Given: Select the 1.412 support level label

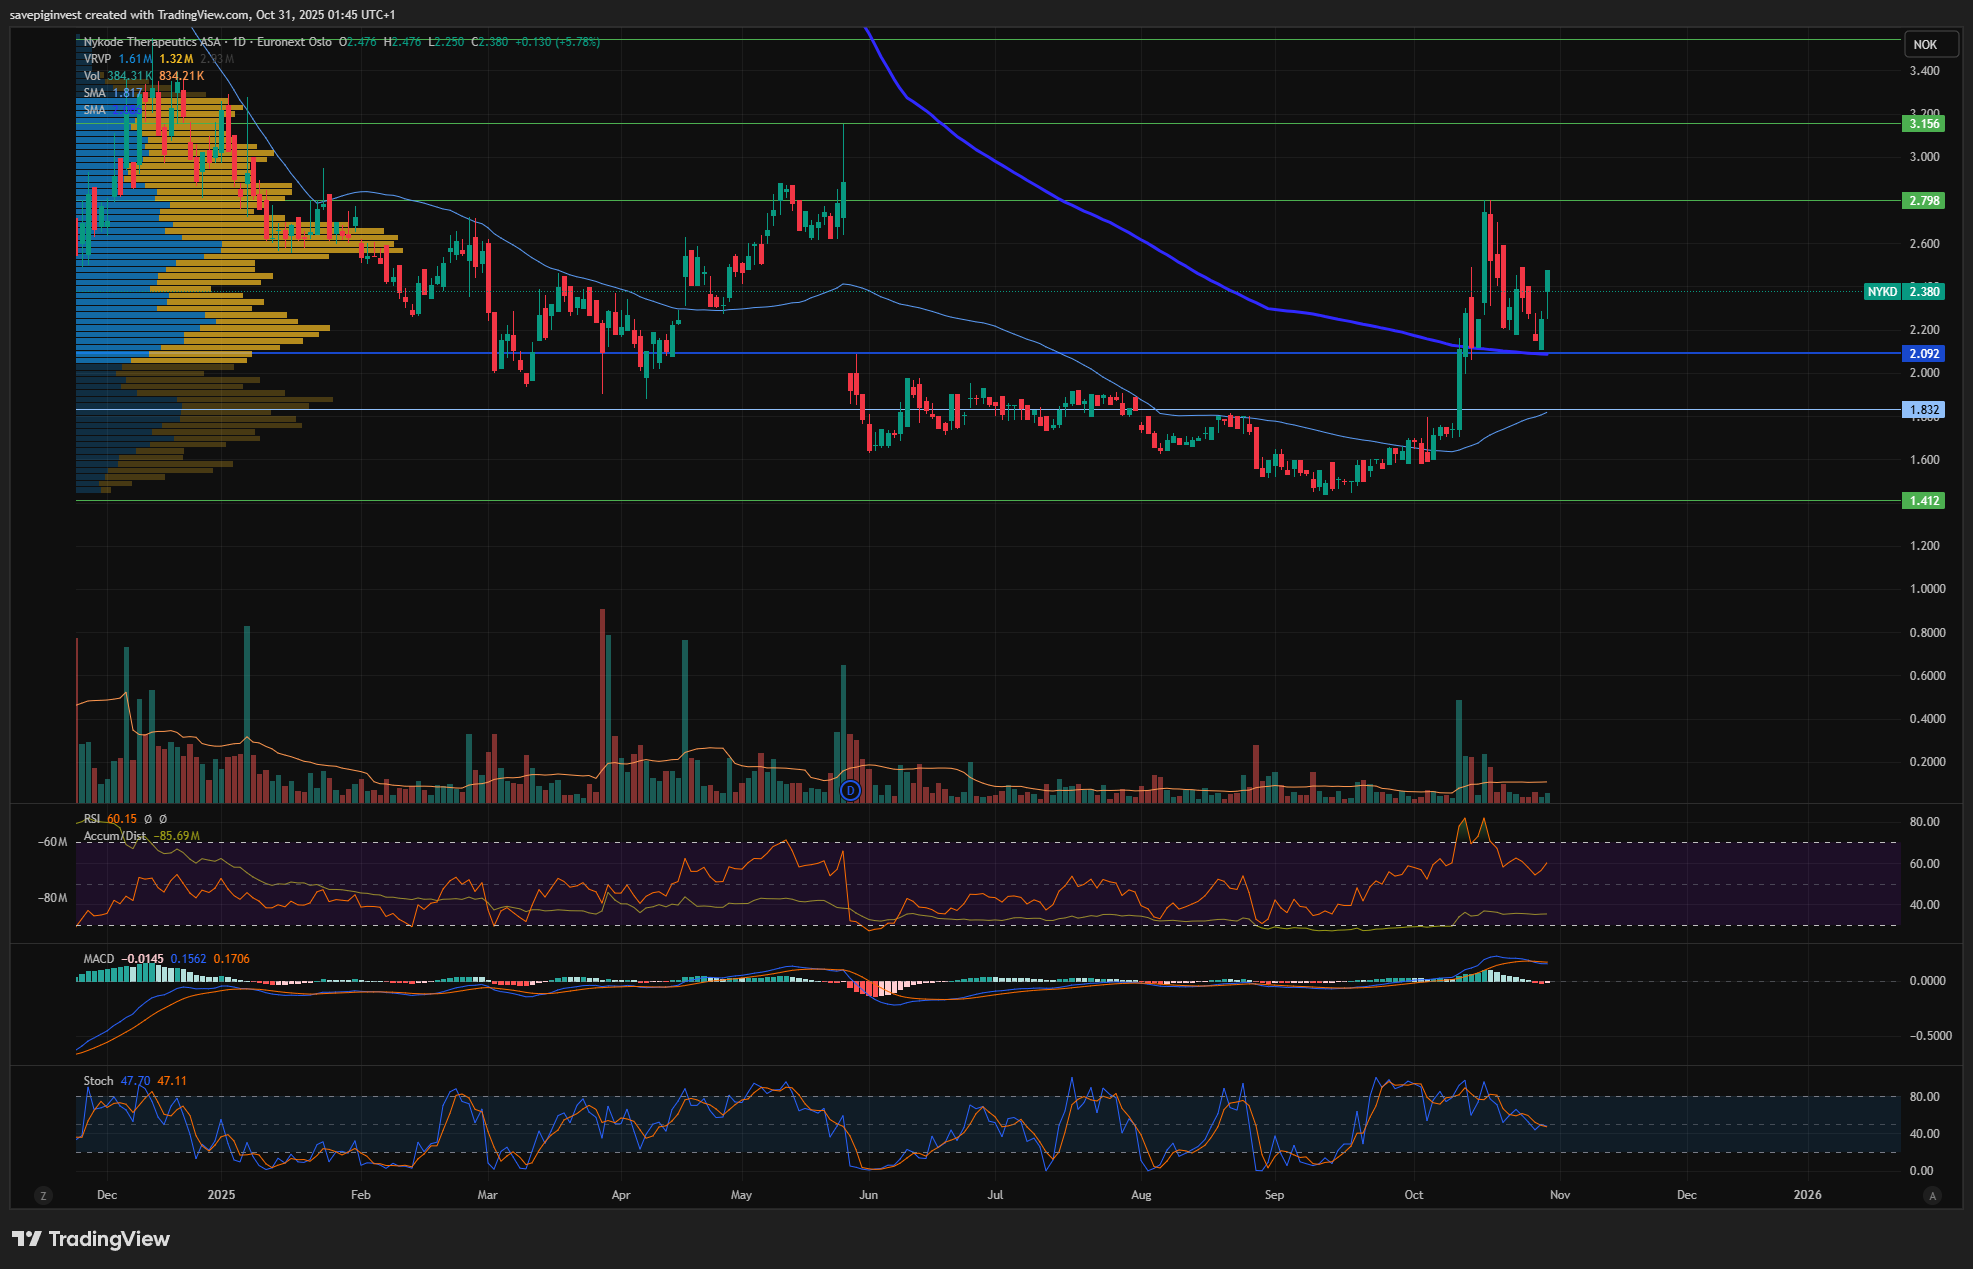Looking at the screenshot, I should tap(1923, 501).
